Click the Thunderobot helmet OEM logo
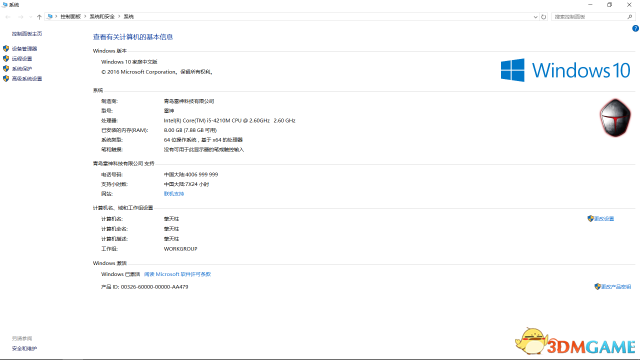The height and width of the screenshot is (360, 640). point(615,118)
